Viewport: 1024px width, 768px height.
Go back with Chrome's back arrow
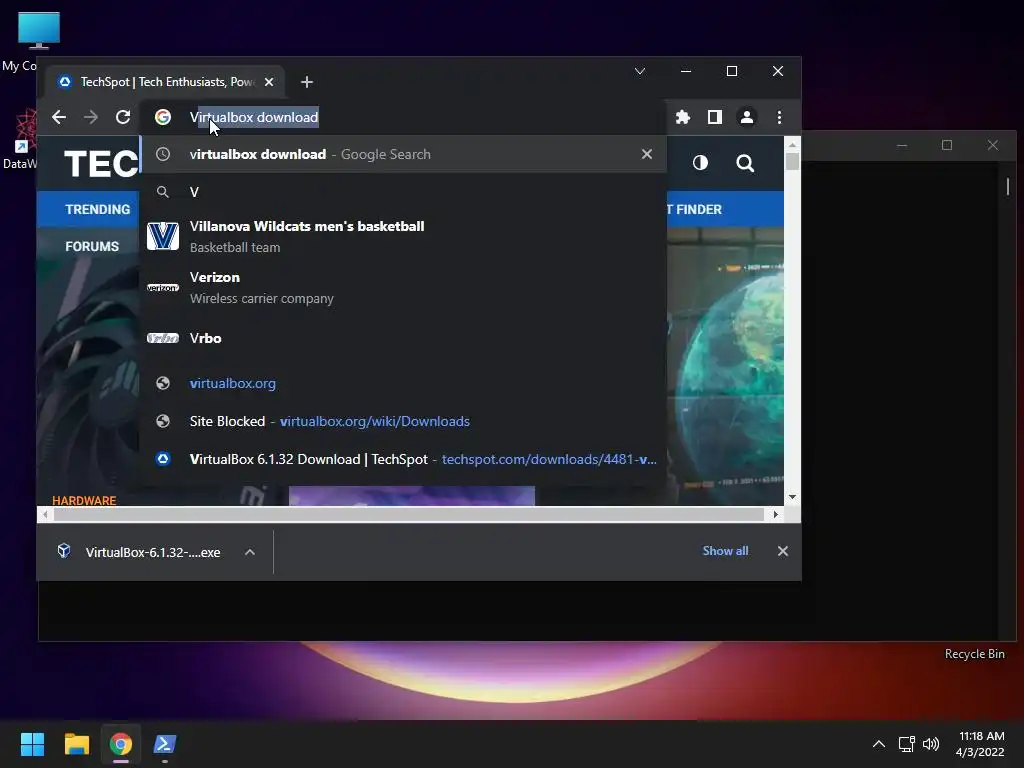[x=59, y=117]
